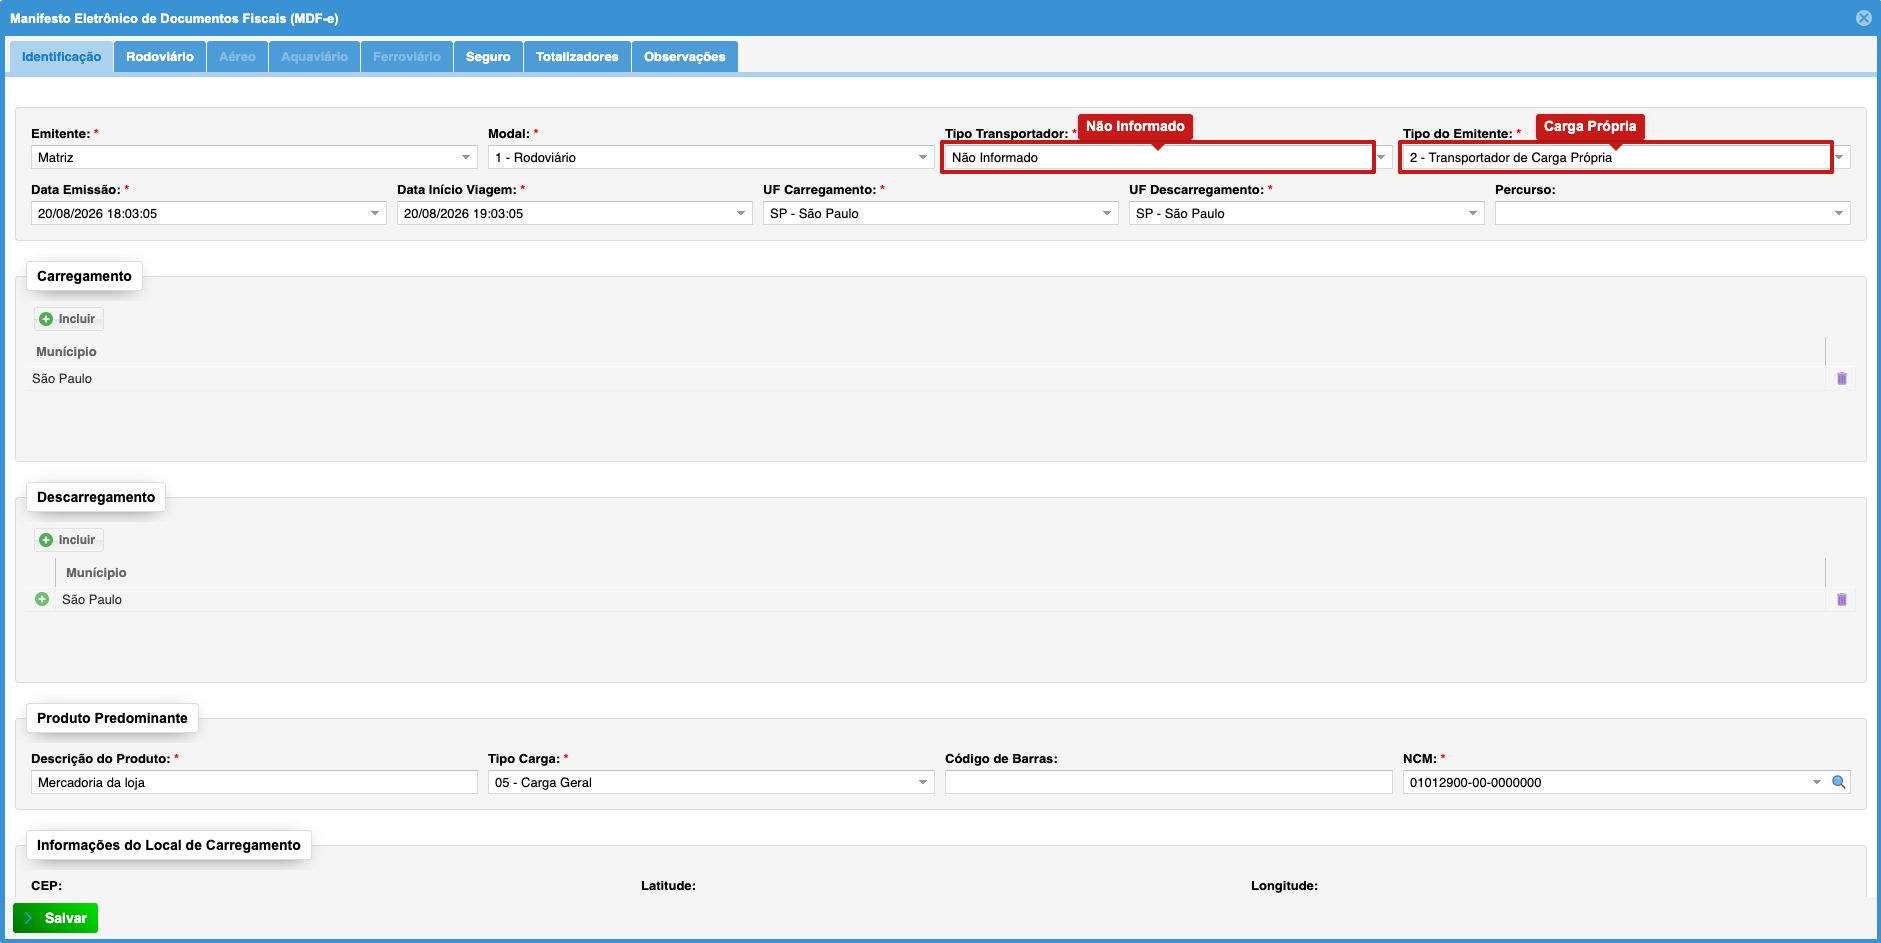Expand the Percurso dropdown
This screenshot has width=1881, height=943.
[1839, 213]
